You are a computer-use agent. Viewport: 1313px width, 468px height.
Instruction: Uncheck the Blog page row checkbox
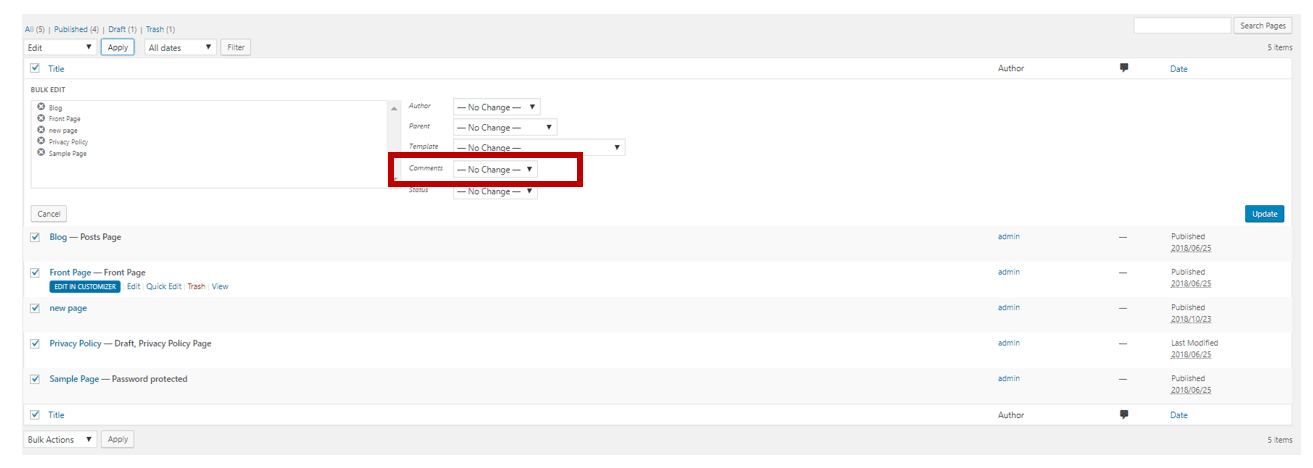point(35,237)
